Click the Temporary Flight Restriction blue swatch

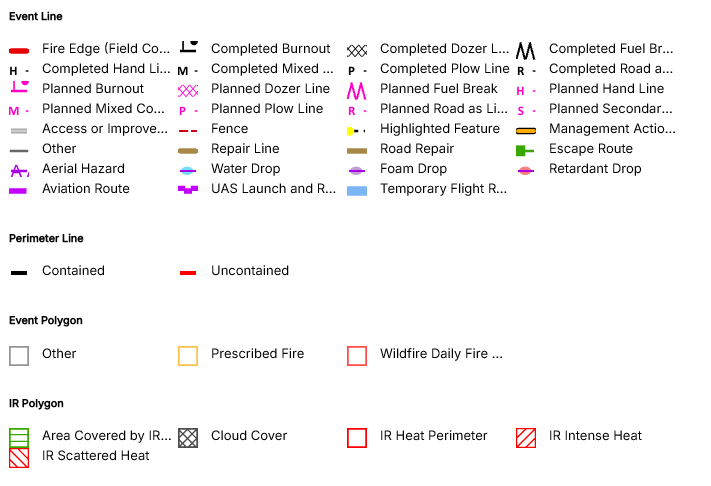coord(357,190)
